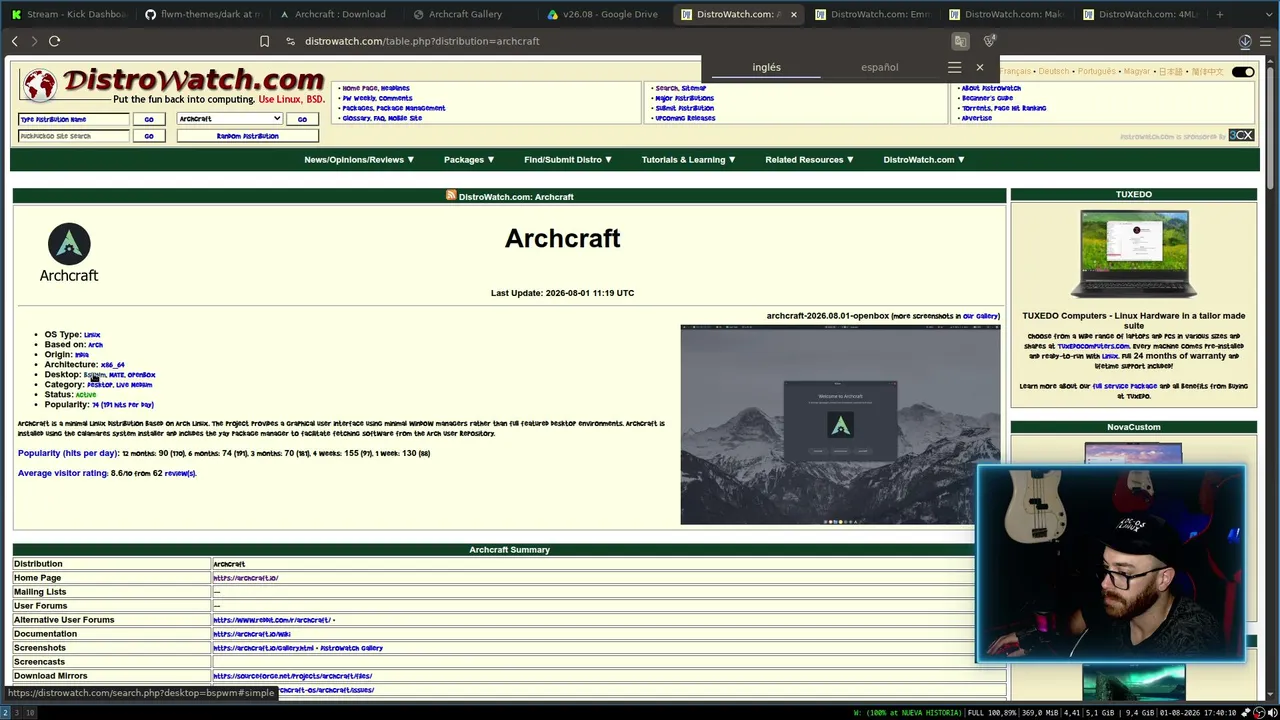Open the Upcoming Releases link
Viewport: 1280px width, 720px height.
685,118
